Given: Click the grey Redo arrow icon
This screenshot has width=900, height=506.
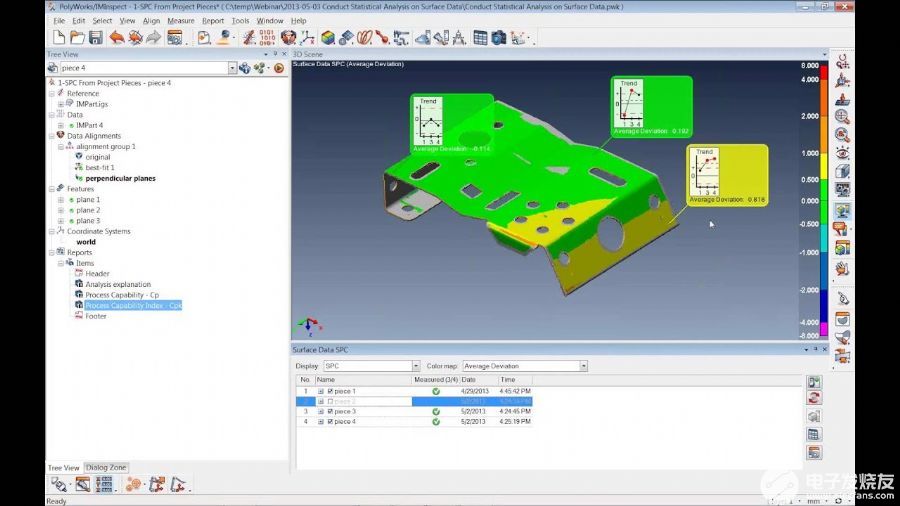Looking at the screenshot, I should [153, 38].
